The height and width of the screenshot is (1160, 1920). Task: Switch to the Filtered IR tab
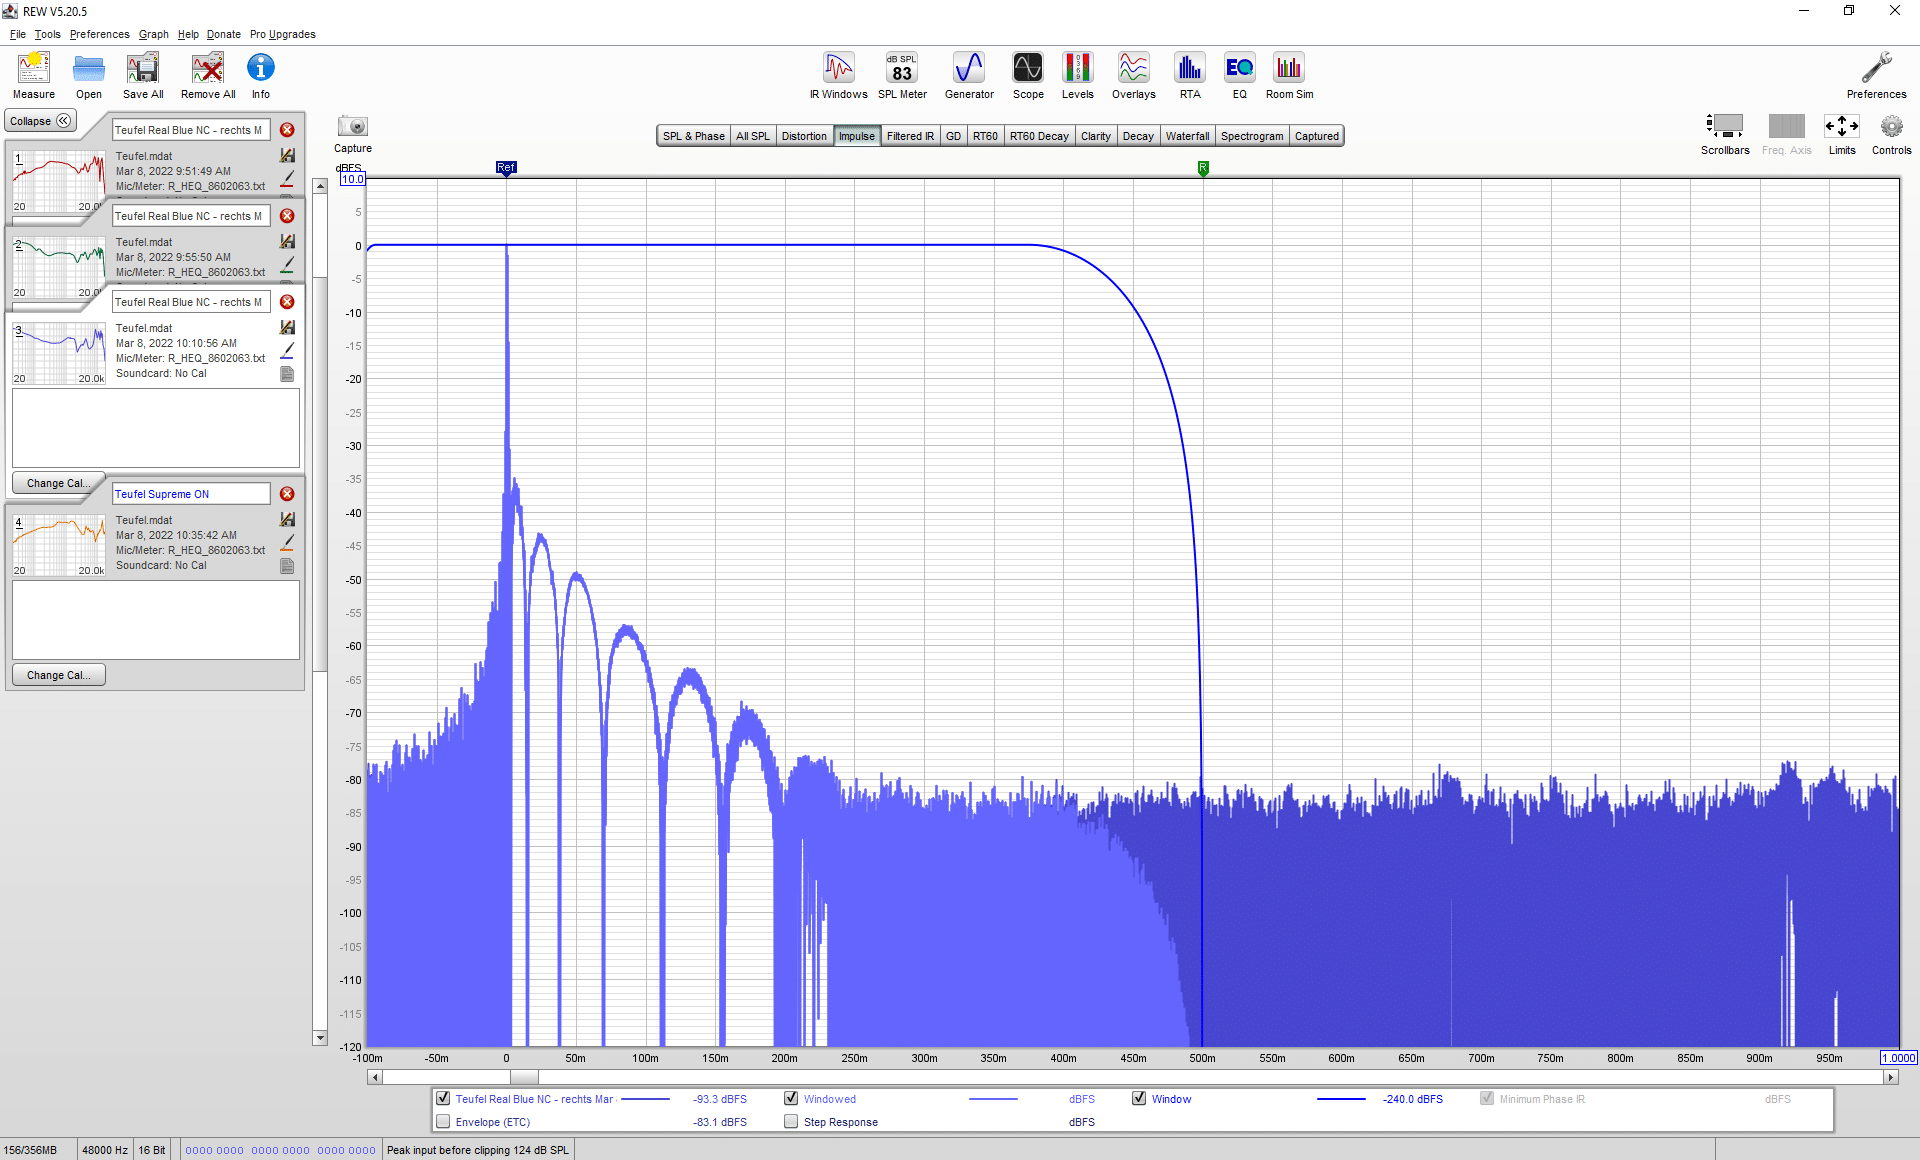tap(910, 136)
